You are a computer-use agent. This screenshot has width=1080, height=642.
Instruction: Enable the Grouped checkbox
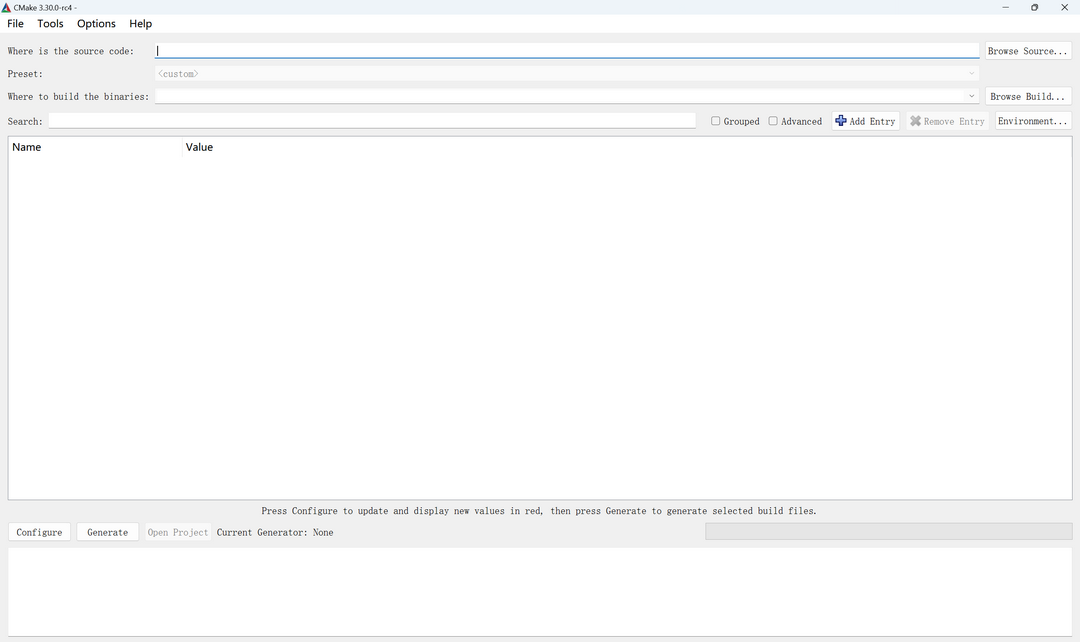coord(716,121)
